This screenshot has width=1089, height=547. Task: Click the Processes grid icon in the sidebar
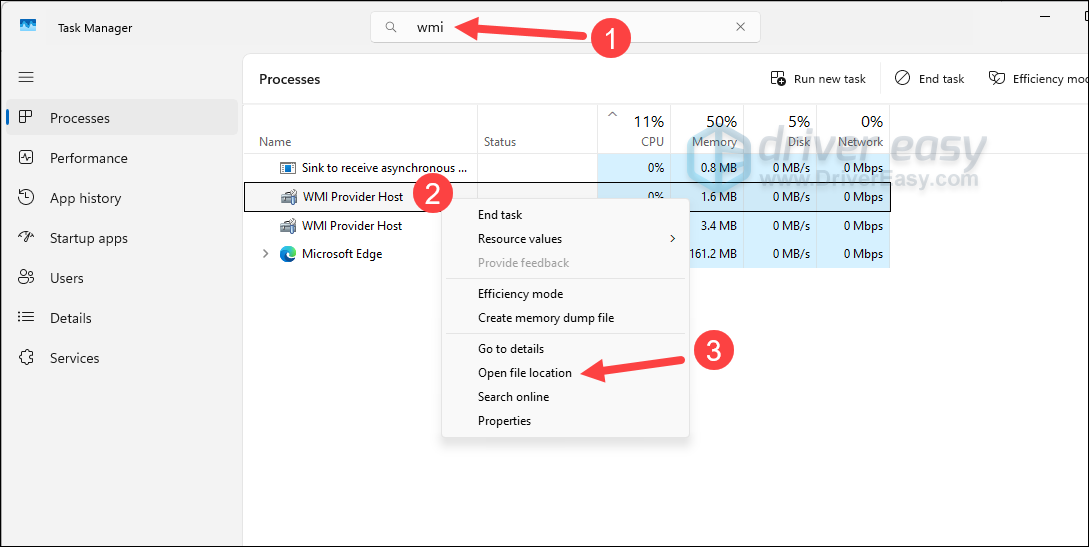[26, 117]
